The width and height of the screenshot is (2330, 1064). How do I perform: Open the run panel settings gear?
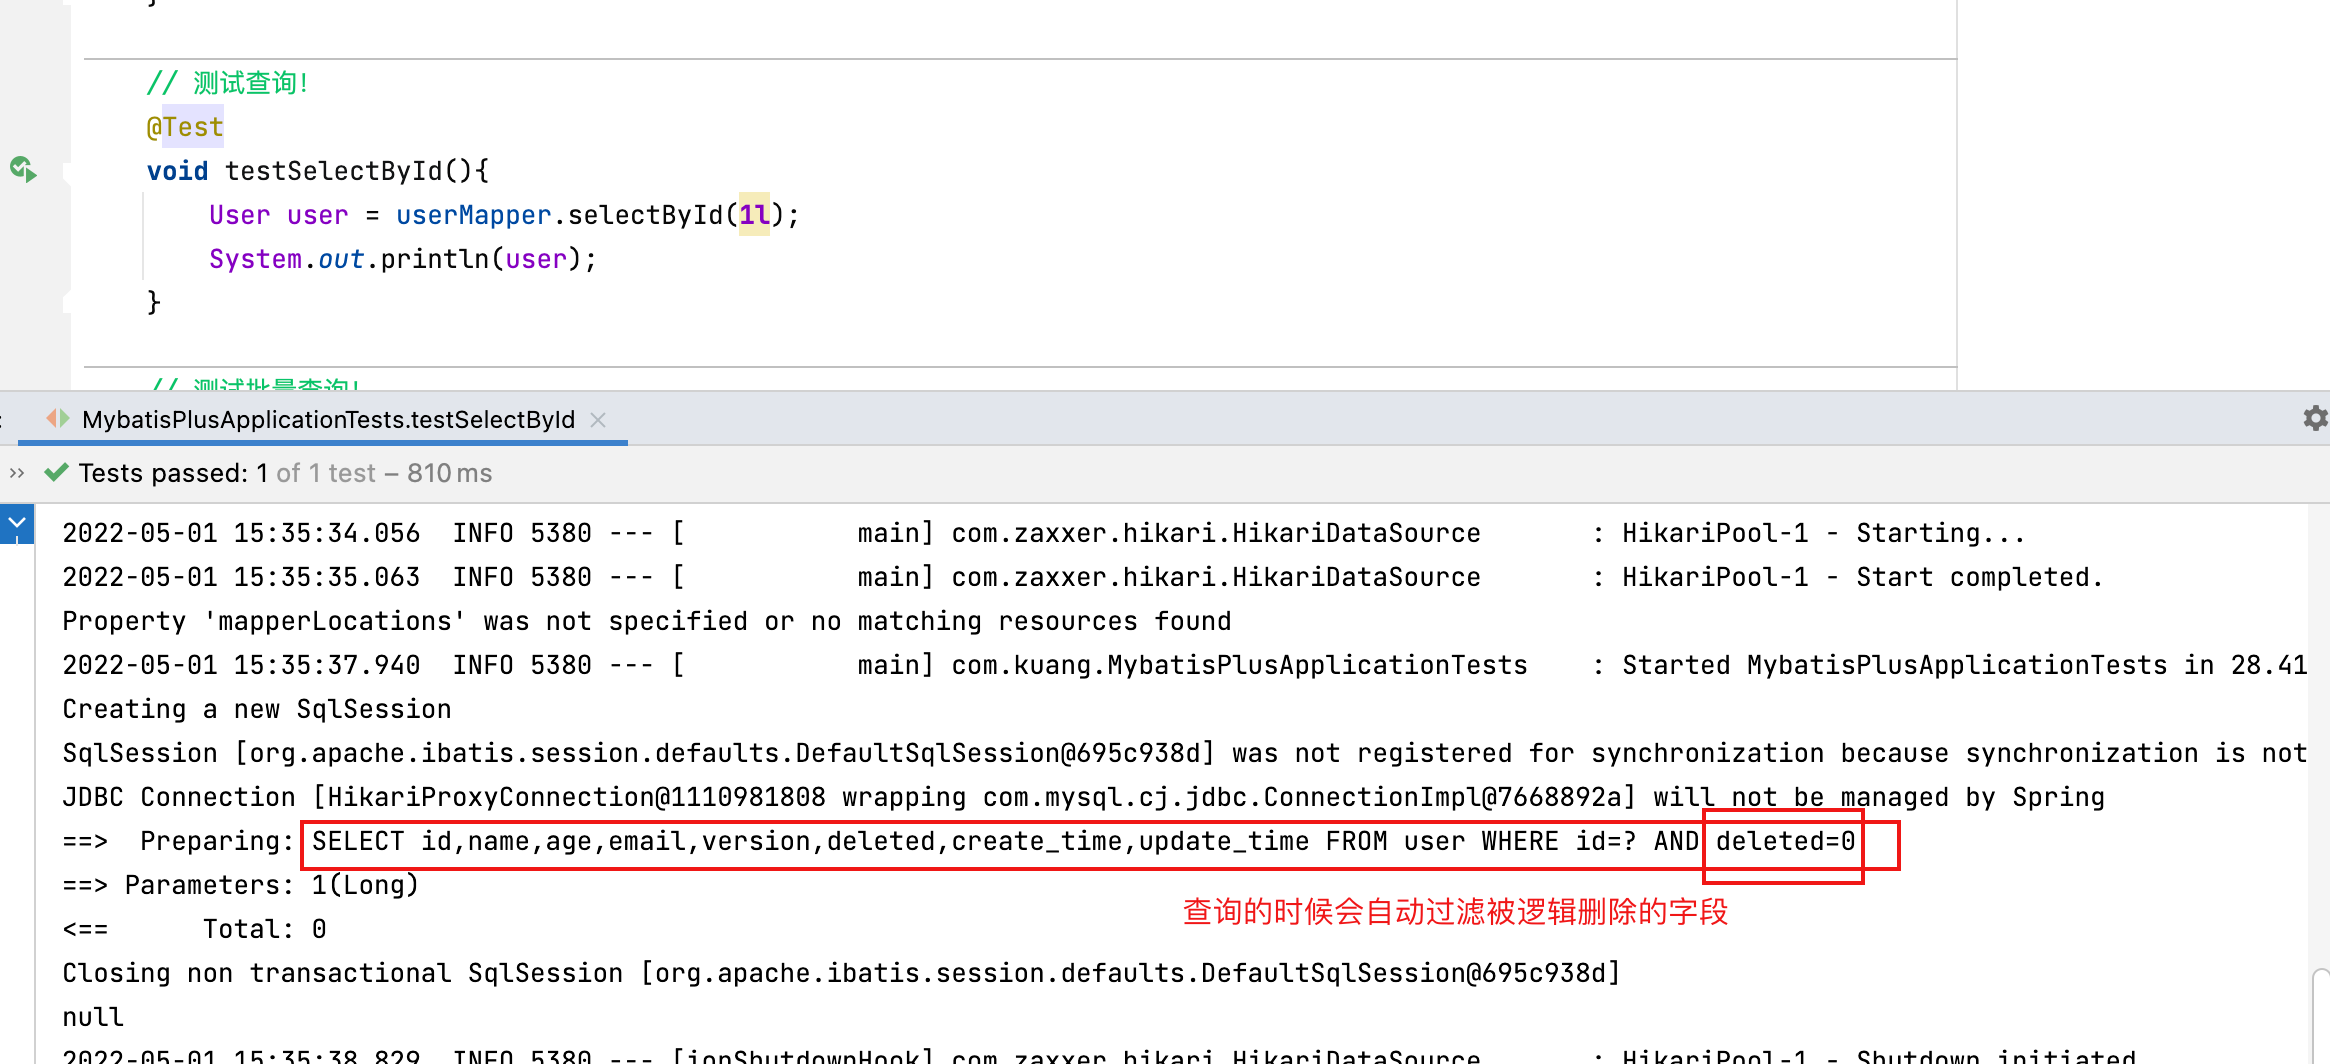point(2315,418)
